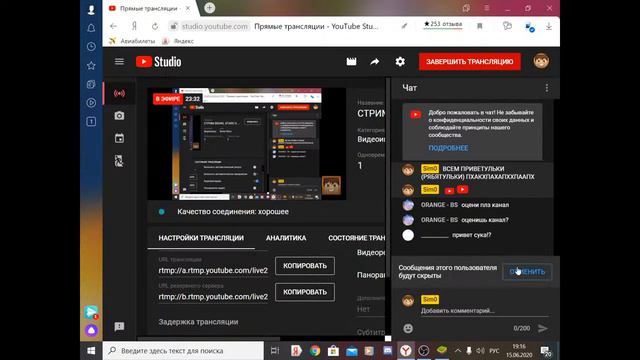Send the chat message arrow icon
Screen dimensions: 640x360
(x=542, y=328)
